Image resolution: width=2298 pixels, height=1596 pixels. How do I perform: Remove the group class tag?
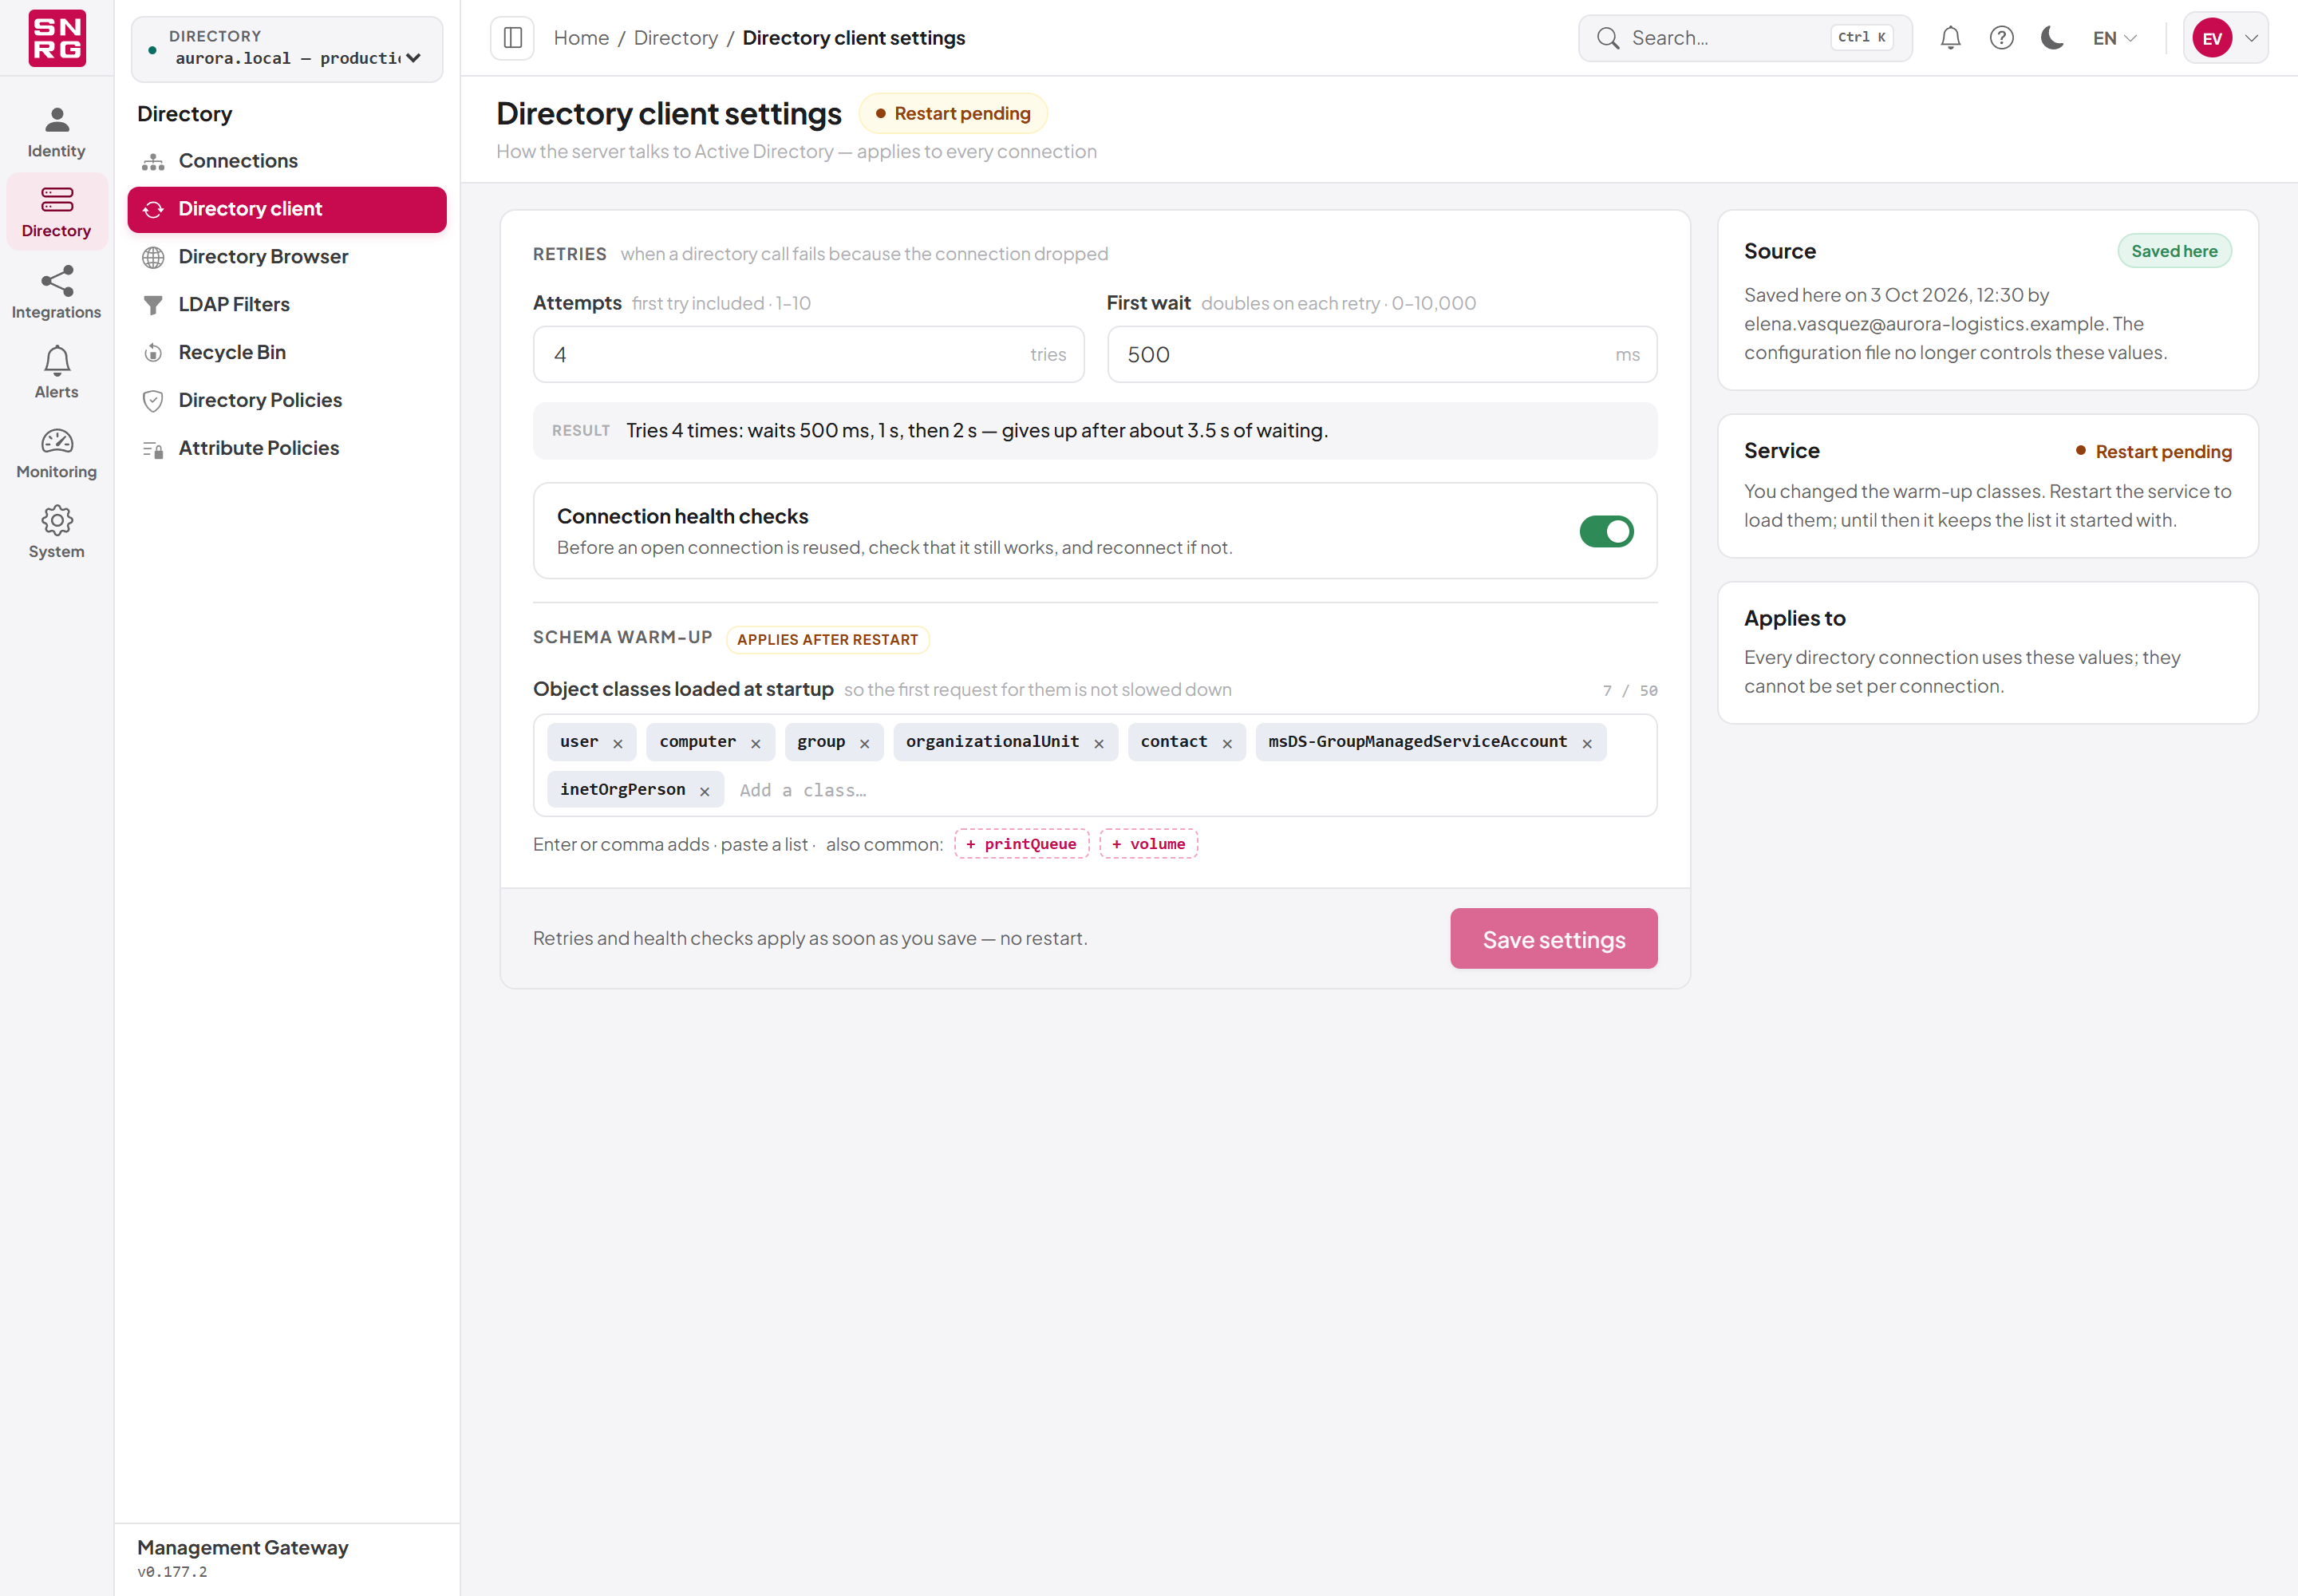click(865, 743)
